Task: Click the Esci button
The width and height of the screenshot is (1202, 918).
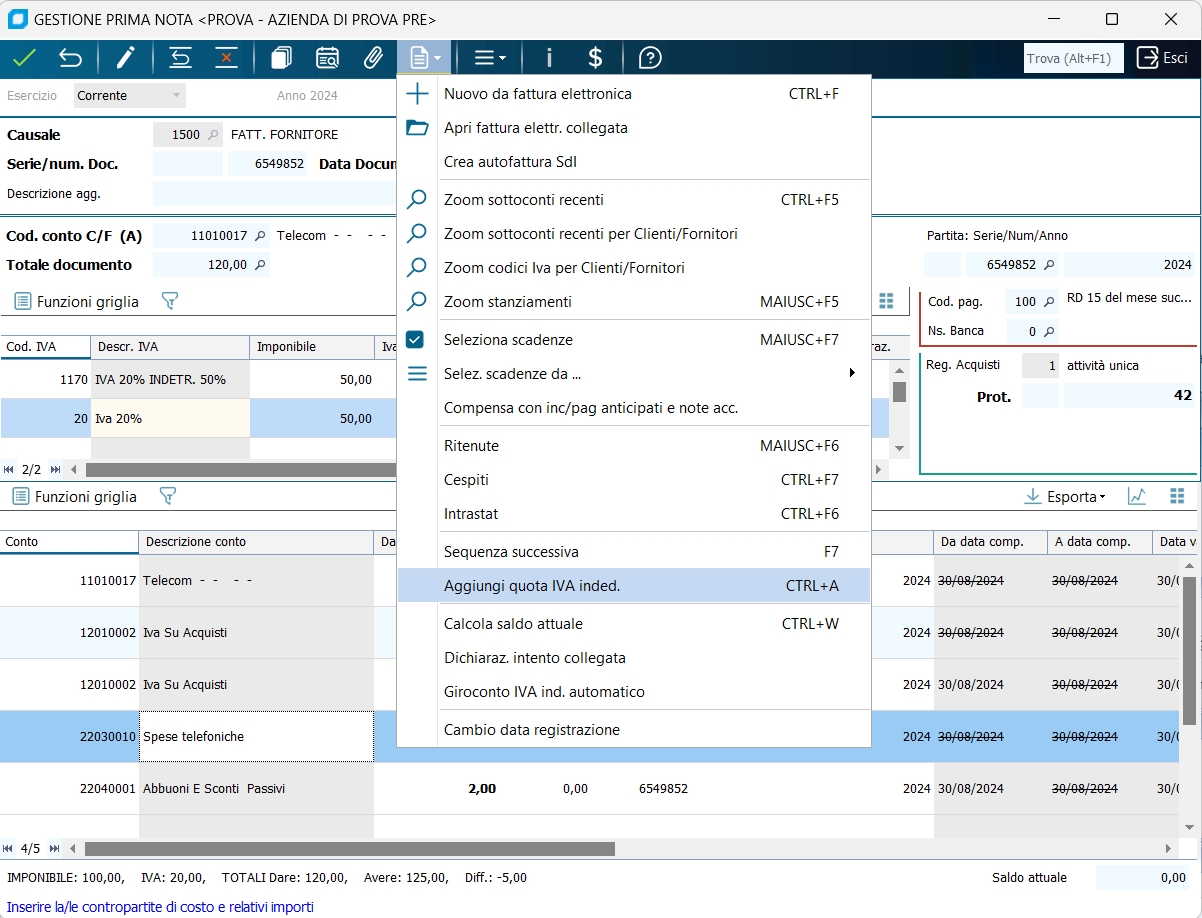Action: (1163, 58)
